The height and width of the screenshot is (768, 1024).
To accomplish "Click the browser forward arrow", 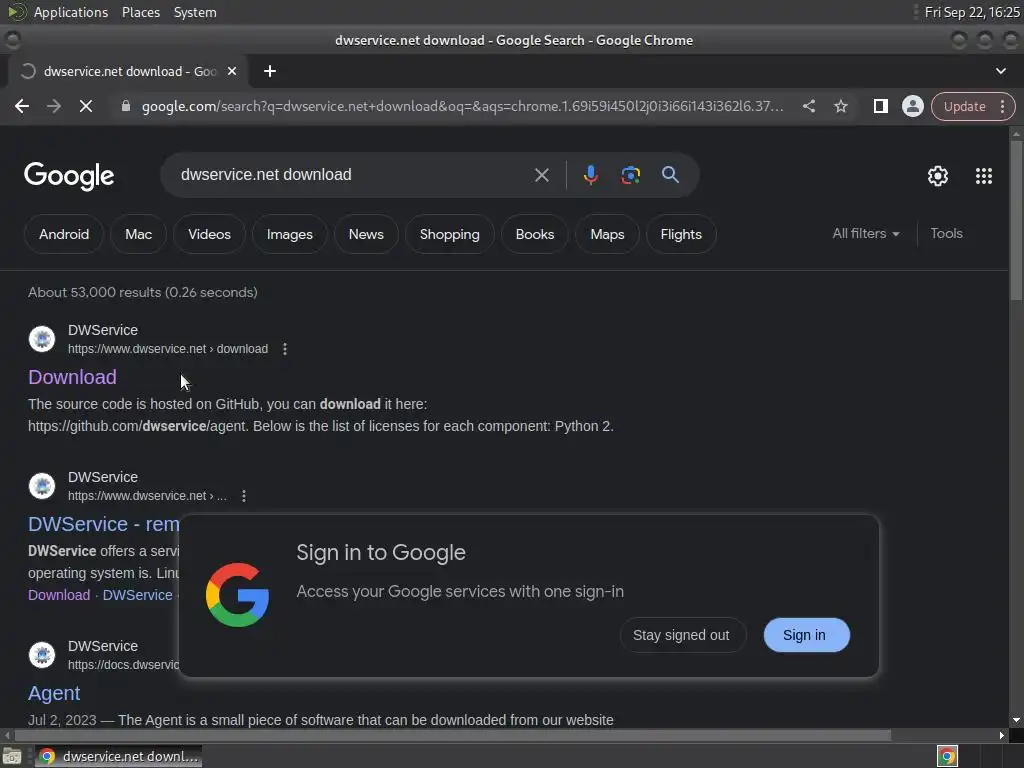I will coord(54,106).
